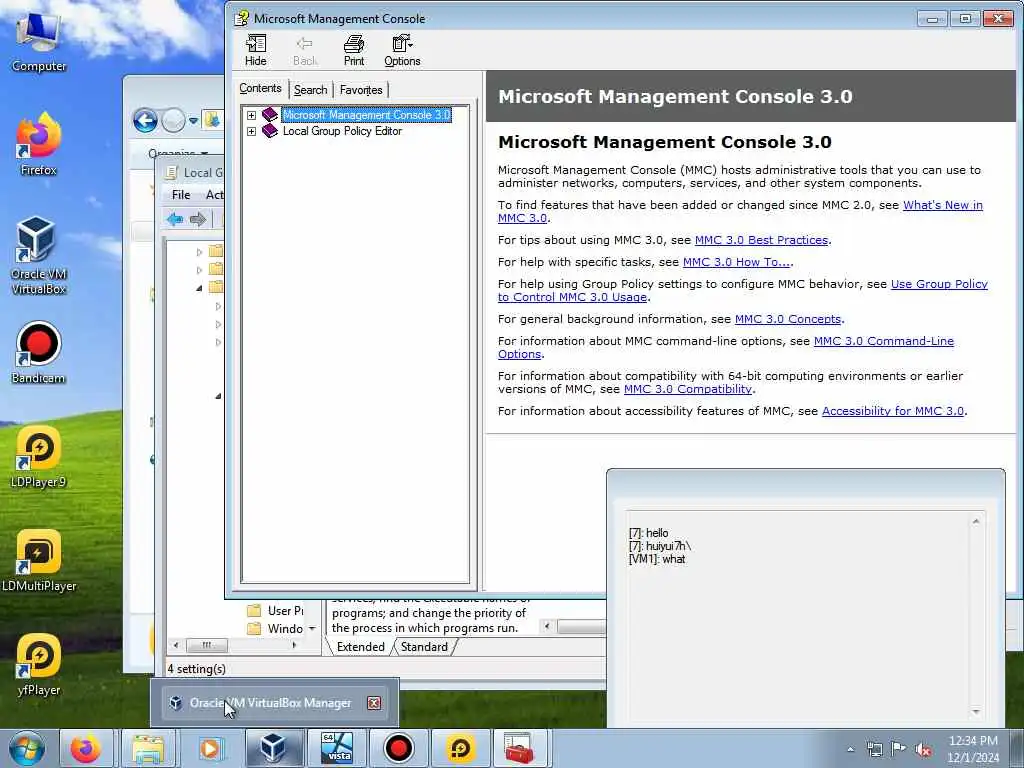Image resolution: width=1024 pixels, height=768 pixels.
Task: Open the Options menu in help toolbar
Action: click(x=402, y=50)
